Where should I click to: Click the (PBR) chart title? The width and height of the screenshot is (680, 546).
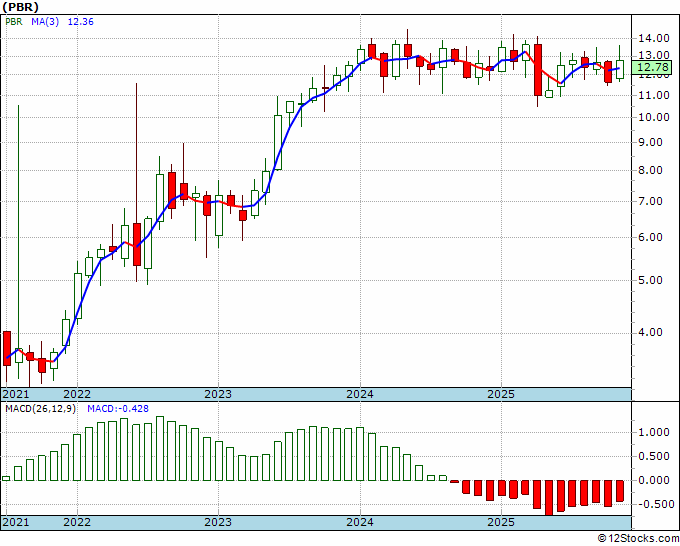coord(21,7)
